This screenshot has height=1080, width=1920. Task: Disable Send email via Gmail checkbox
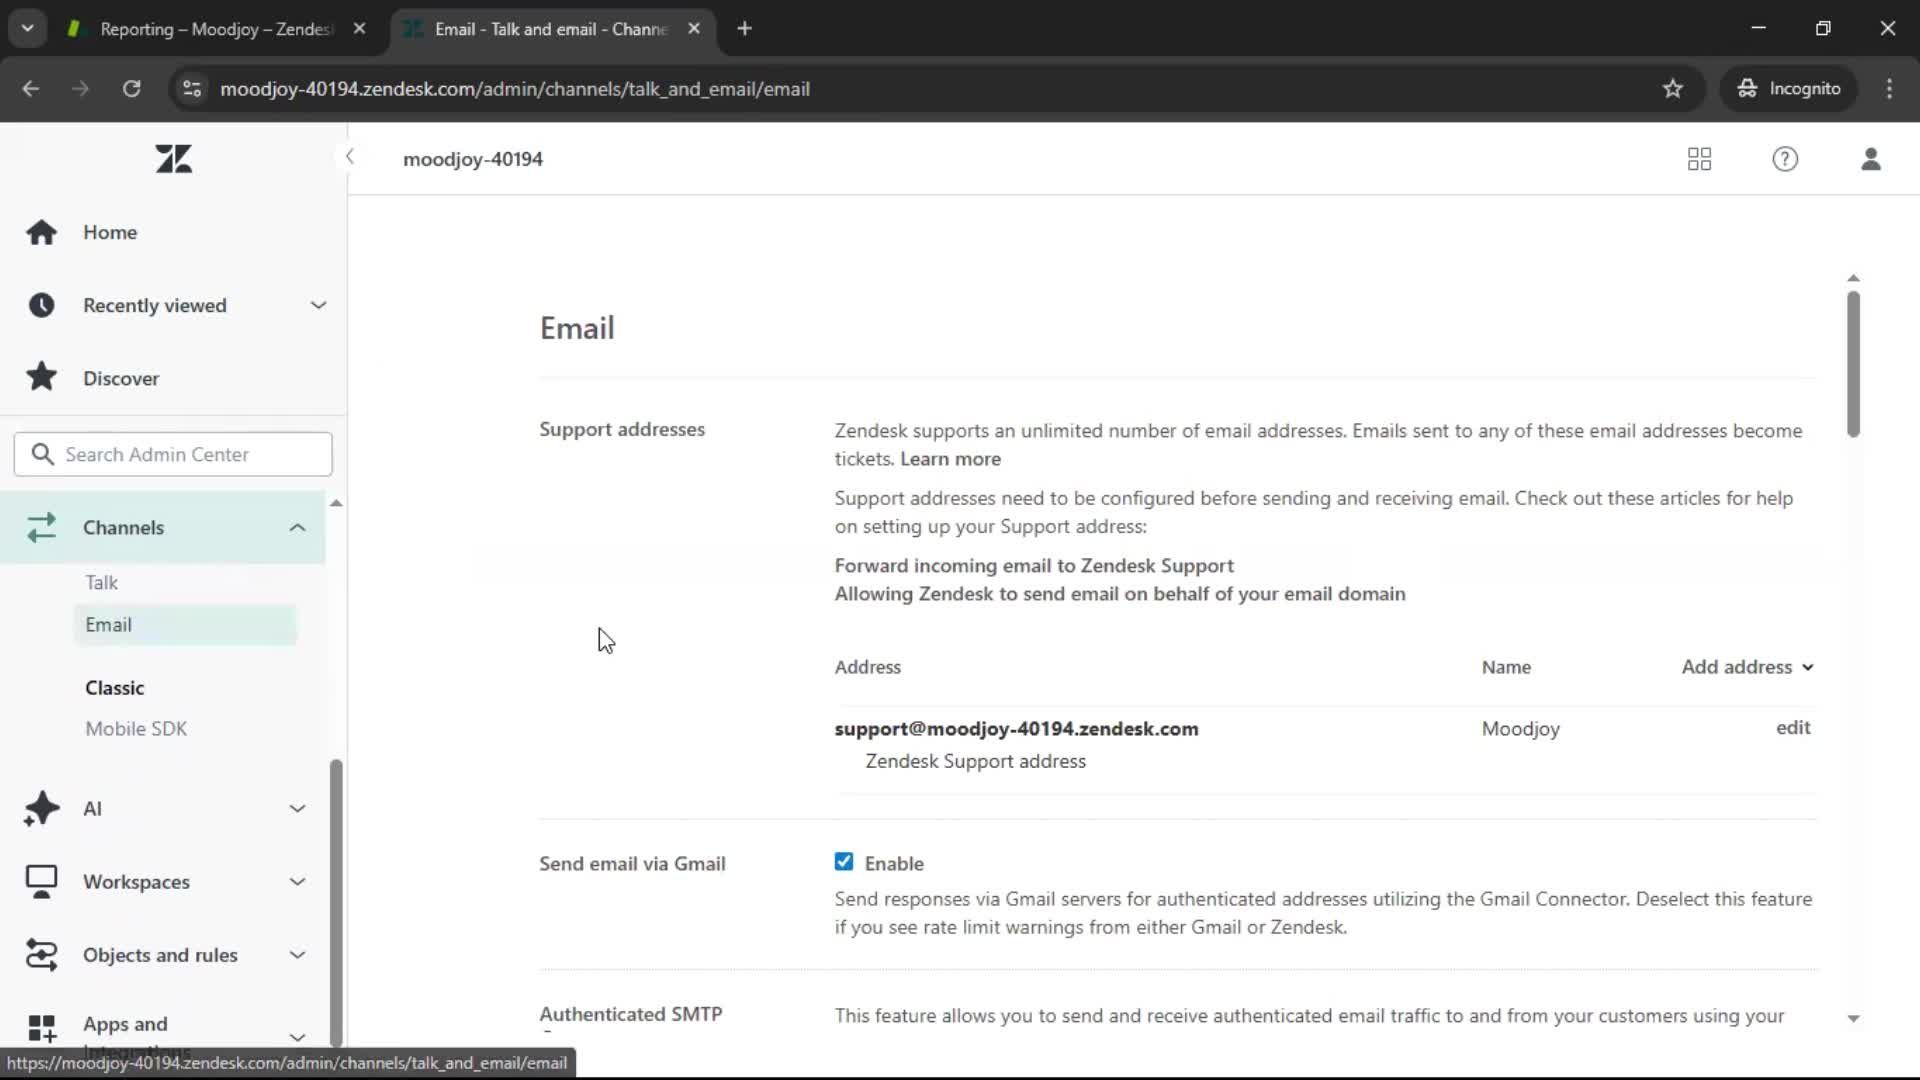pyautogui.click(x=844, y=862)
